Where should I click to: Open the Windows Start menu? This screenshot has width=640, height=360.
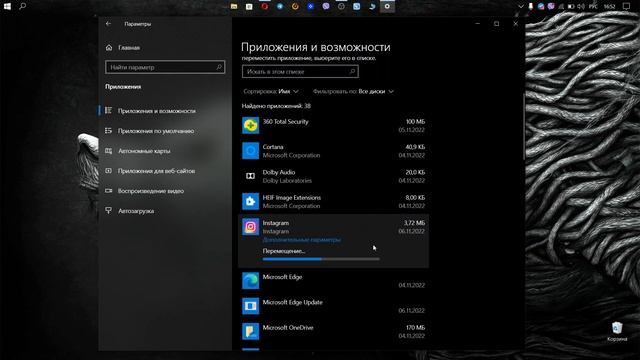tap(7, 6)
